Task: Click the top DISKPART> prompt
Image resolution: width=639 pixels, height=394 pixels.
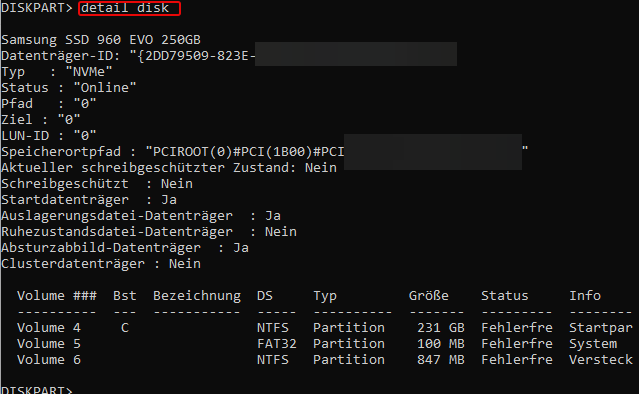Action: point(37,8)
